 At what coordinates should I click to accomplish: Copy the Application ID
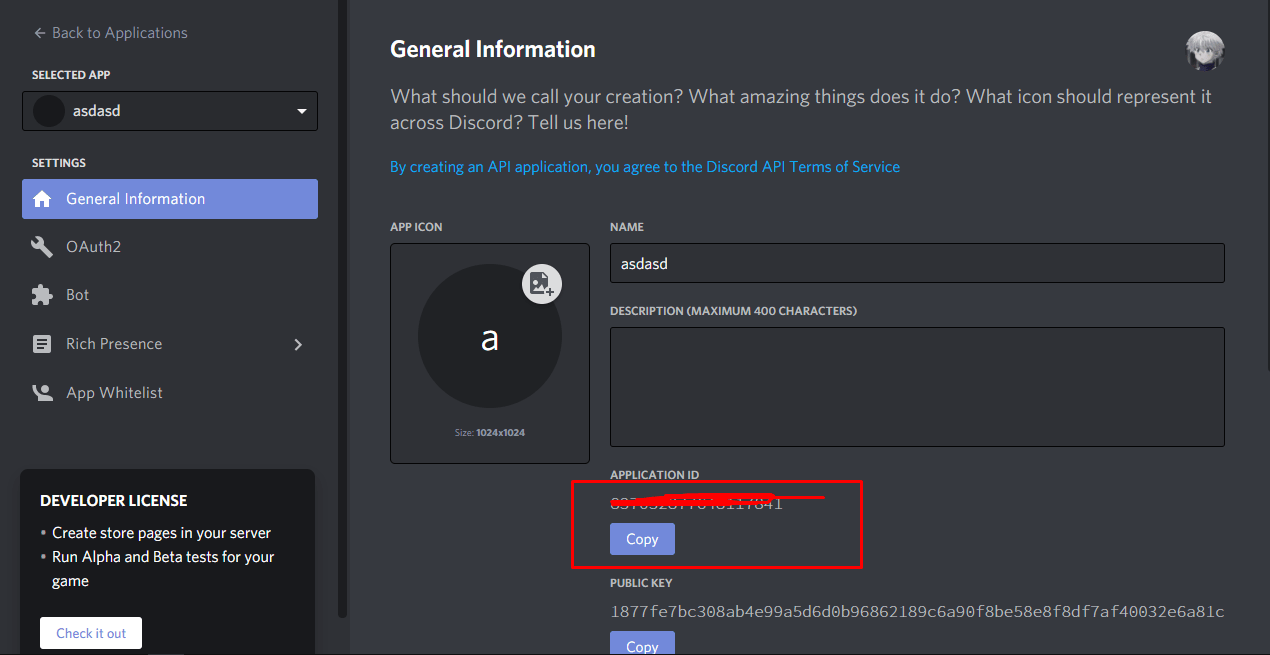tap(642, 539)
